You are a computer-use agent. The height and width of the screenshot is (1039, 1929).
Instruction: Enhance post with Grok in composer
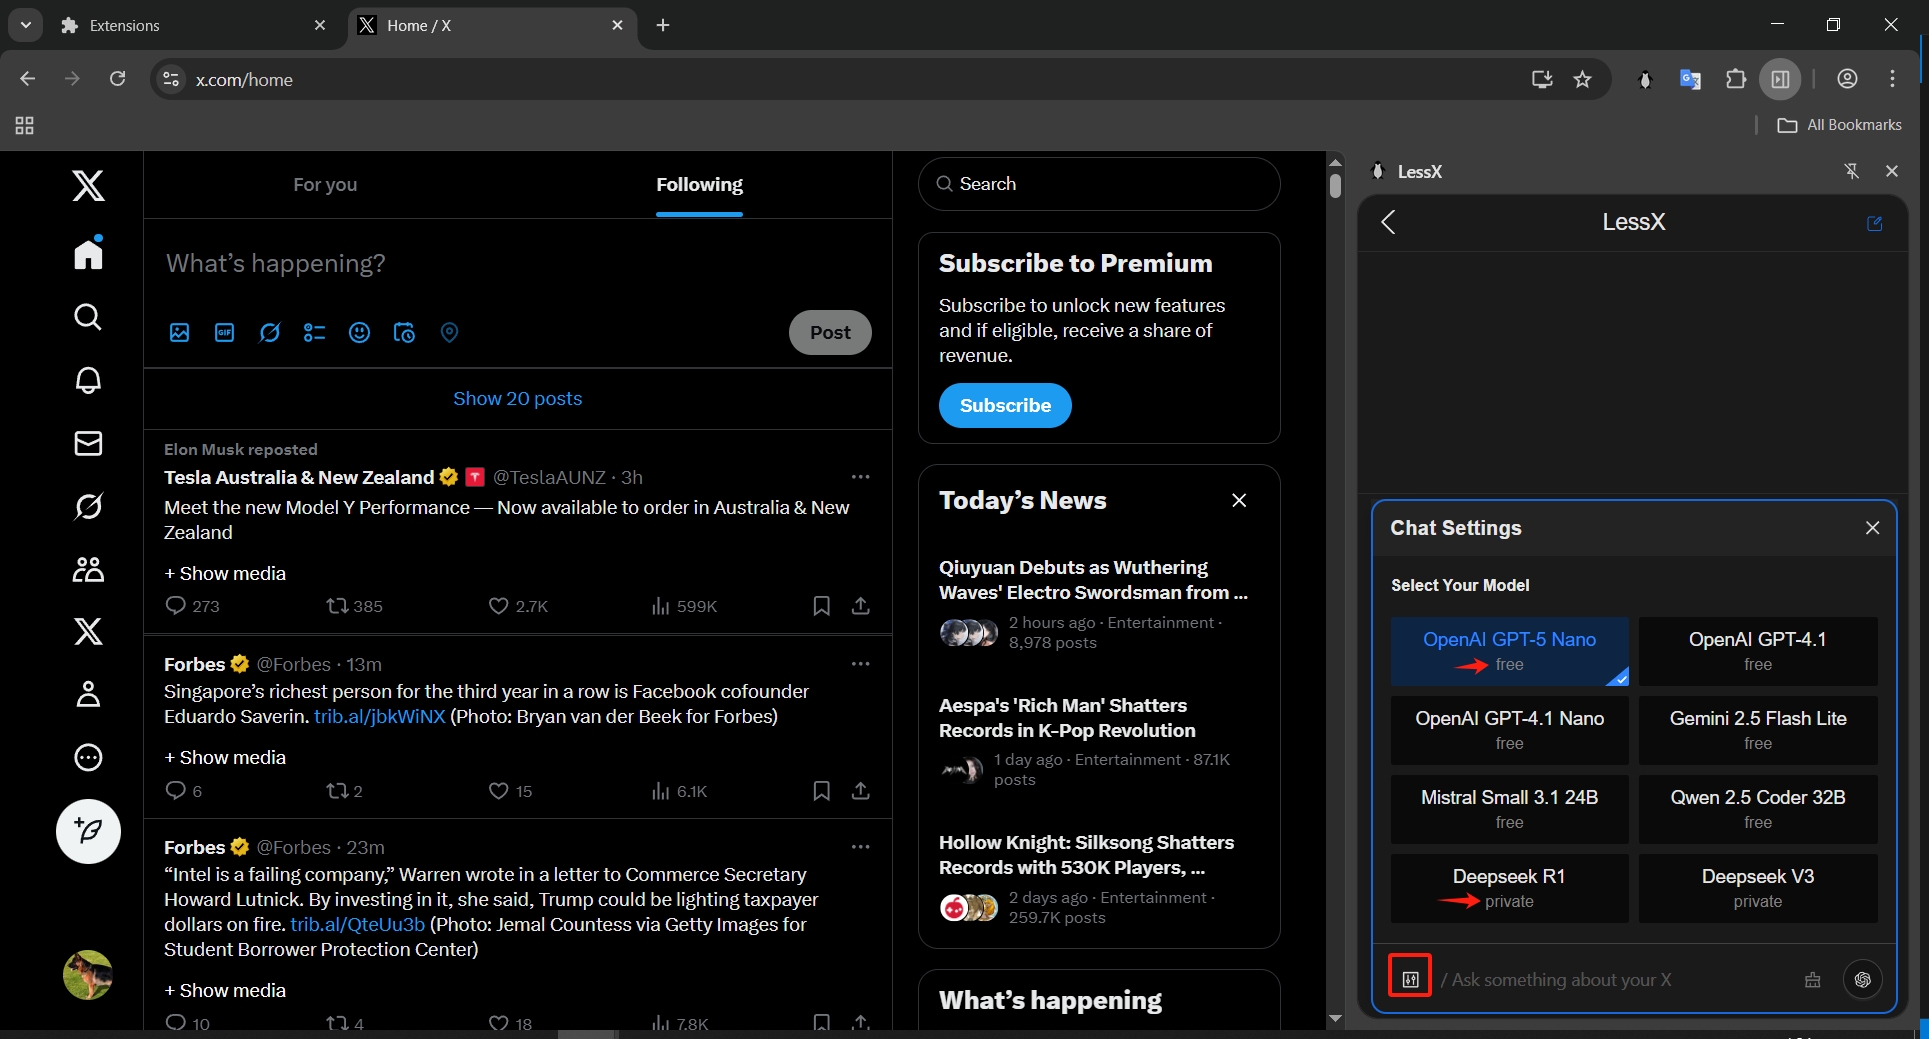pos(269,333)
